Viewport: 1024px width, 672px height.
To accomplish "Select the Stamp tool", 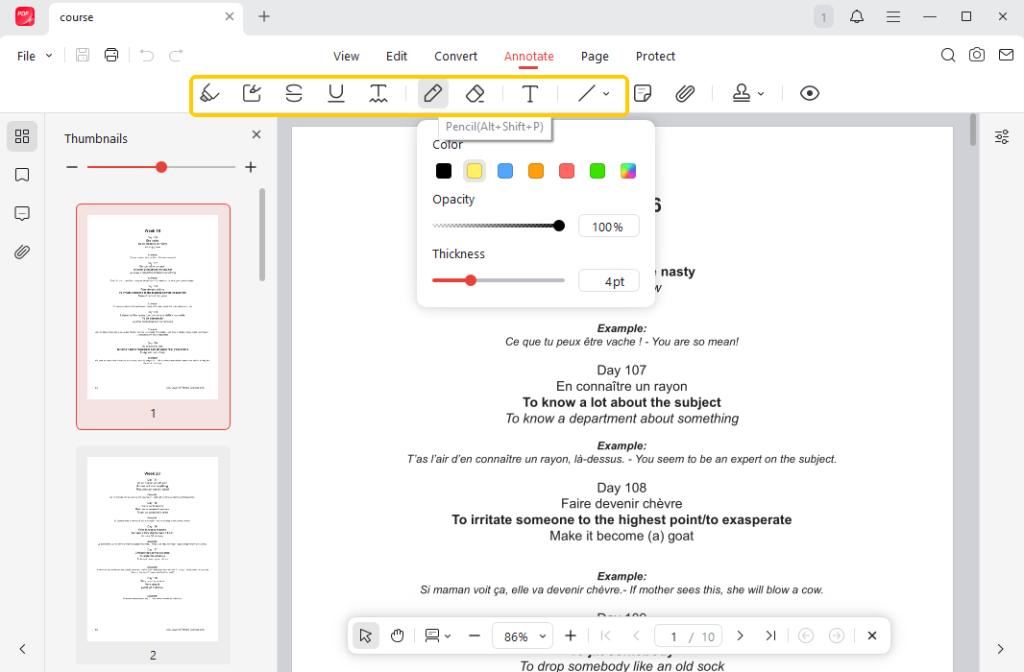I will pyautogui.click(x=741, y=93).
